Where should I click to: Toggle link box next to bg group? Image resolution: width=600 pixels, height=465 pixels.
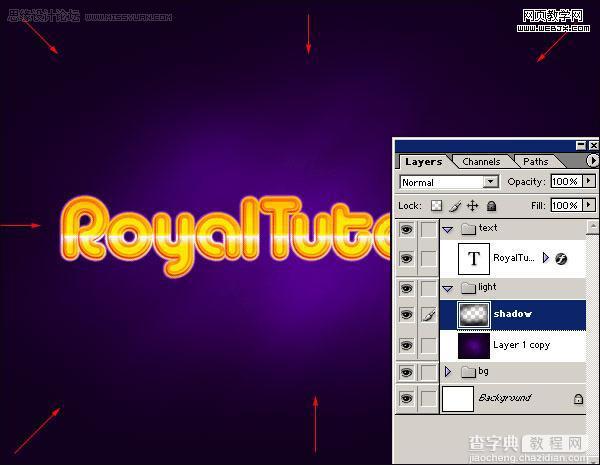click(428, 372)
